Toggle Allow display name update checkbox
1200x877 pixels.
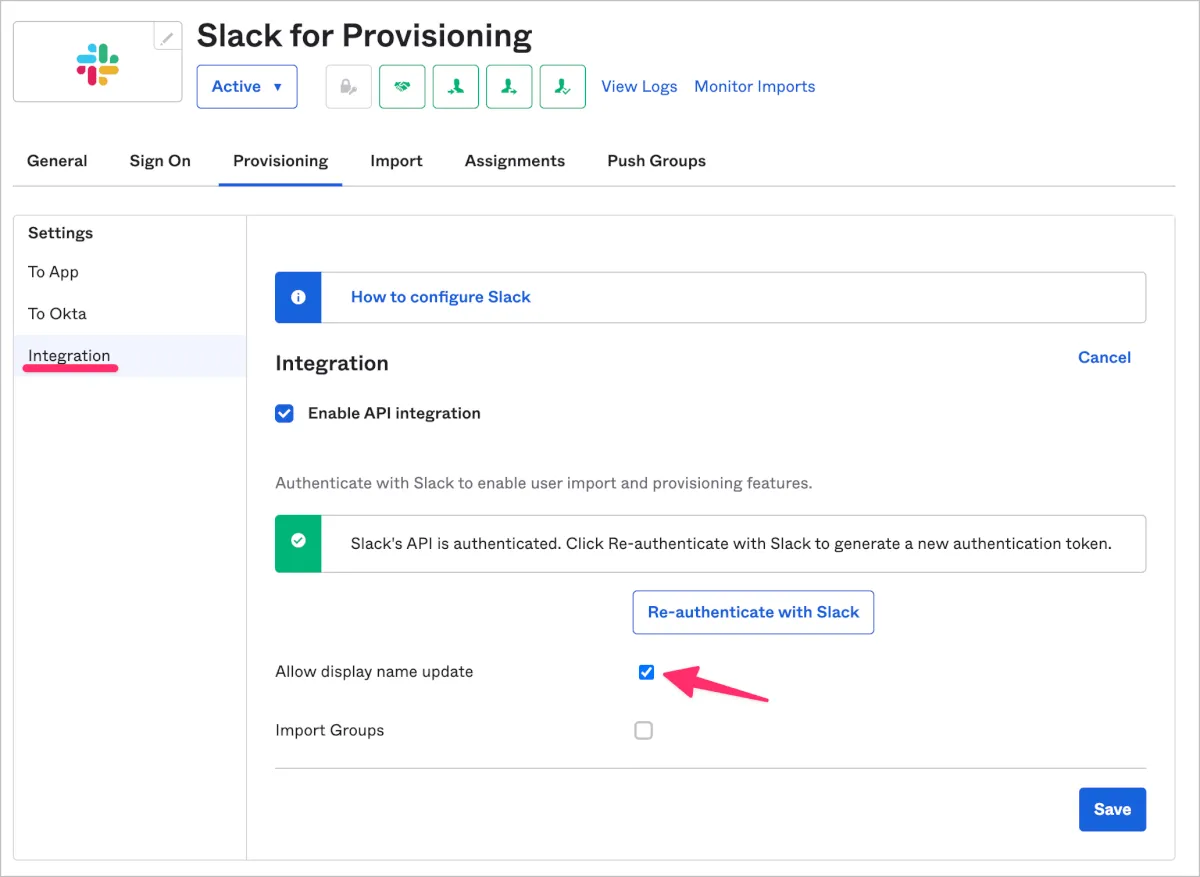tap(646, 672)
